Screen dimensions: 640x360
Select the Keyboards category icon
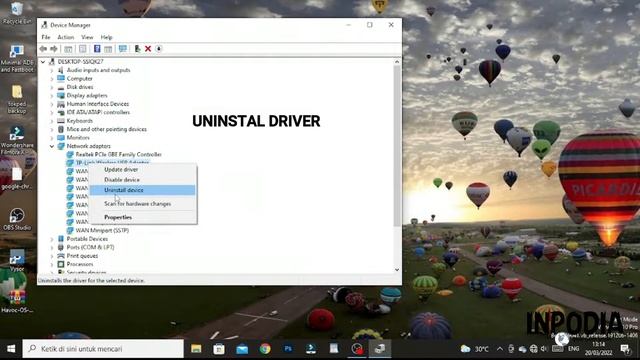pos(61,121)
